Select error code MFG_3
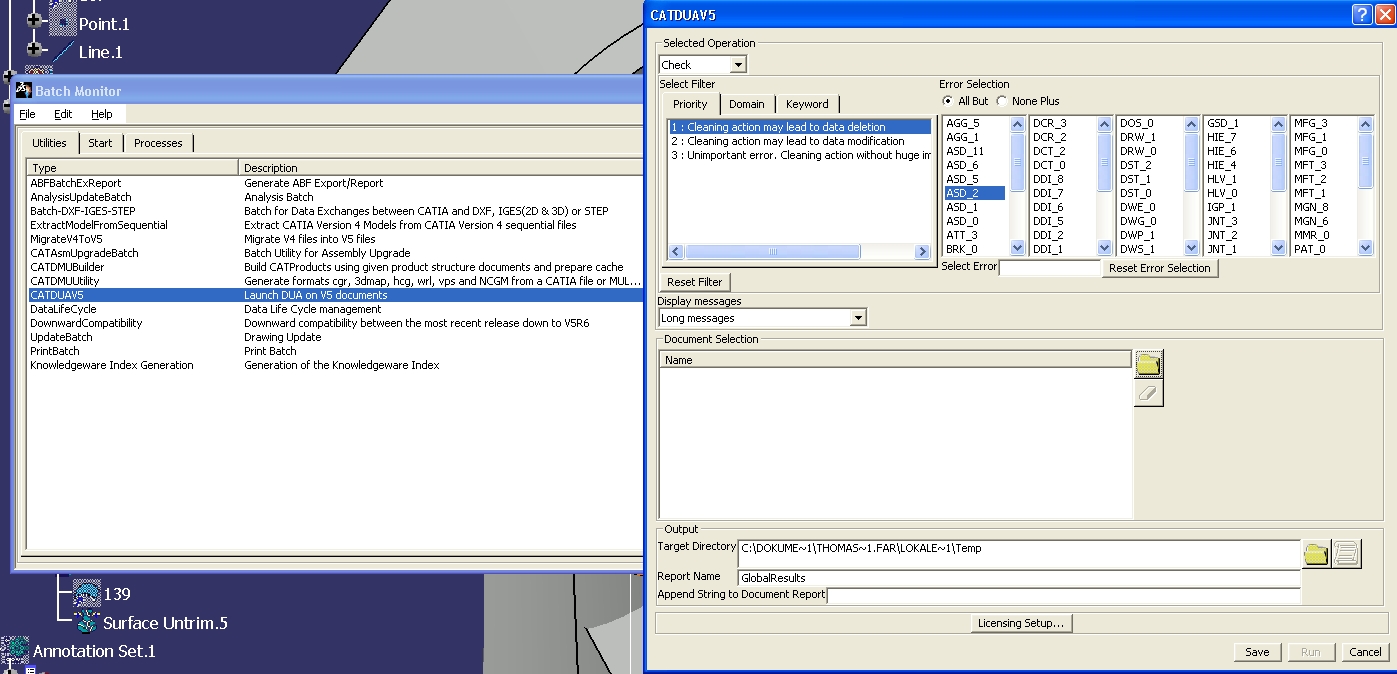 [1310, 123]
